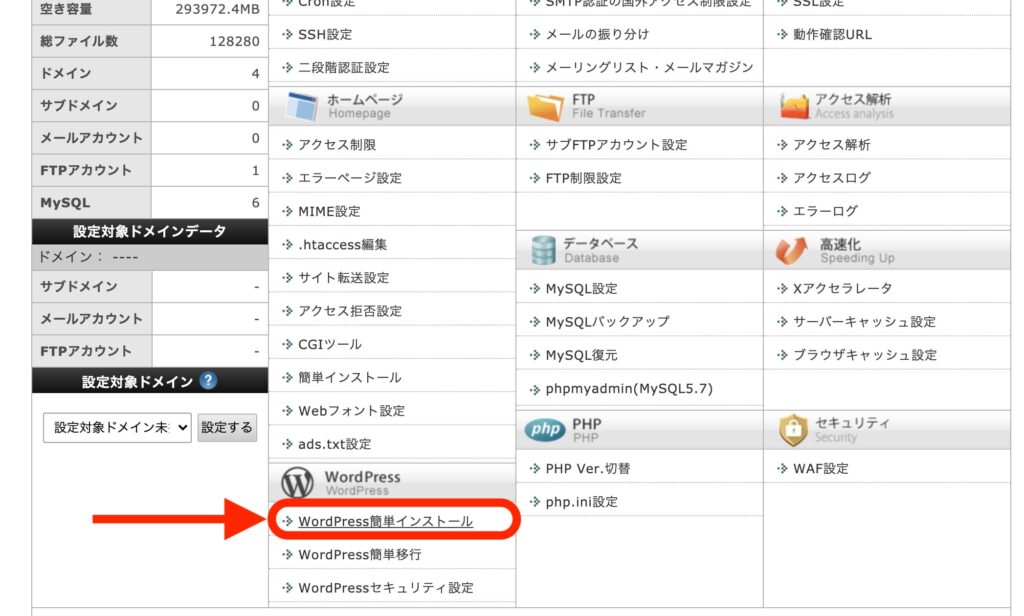Click the access analysis chart icon
This screenshot has height=616, width=1024.
point(794,106)
